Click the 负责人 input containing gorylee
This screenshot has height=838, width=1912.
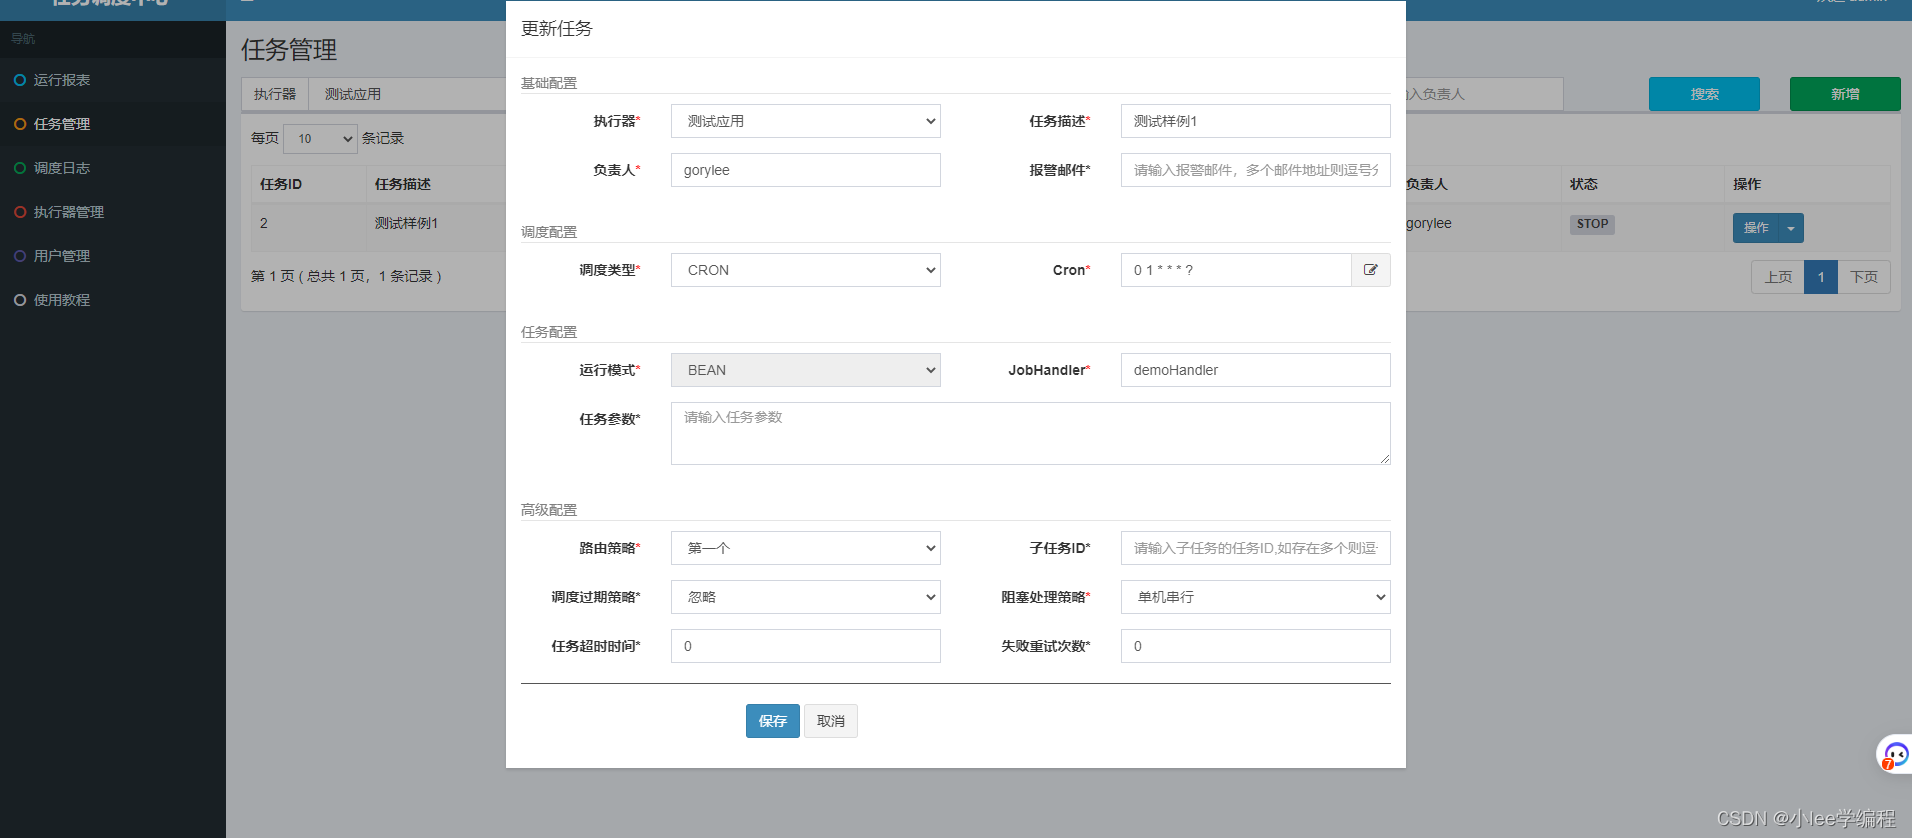point(806,170)
